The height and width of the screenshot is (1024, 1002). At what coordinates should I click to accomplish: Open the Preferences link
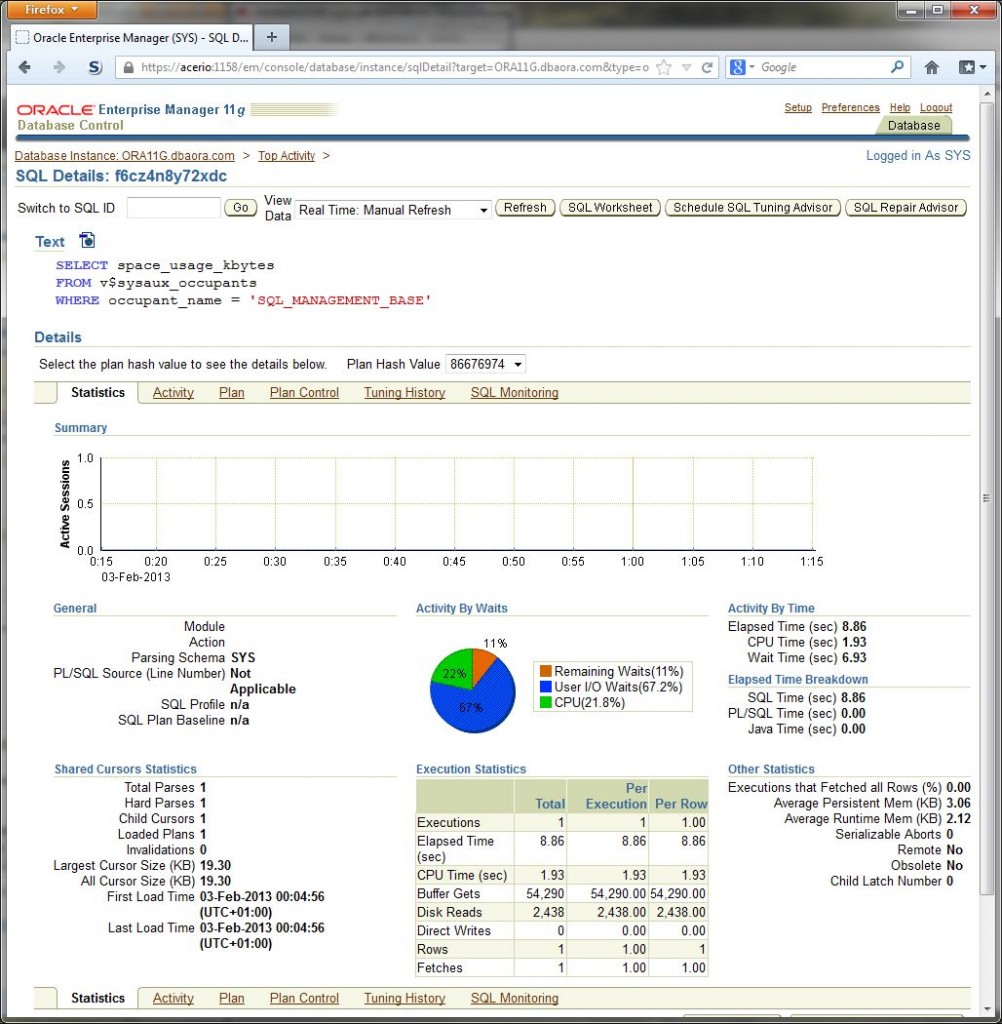(850, 107)
